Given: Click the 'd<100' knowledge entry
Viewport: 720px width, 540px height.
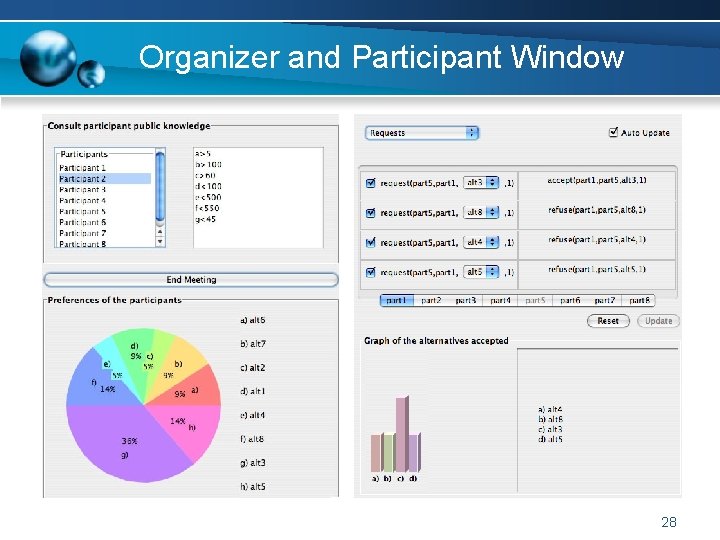Looking at the screenshot, I should click(208, 186).
